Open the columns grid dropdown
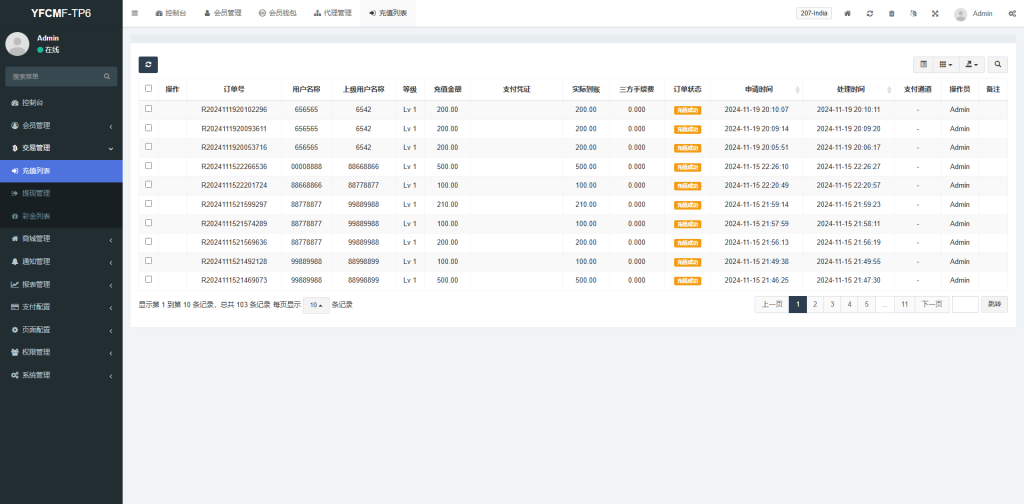1024x504 pixels. pos(945,64)
